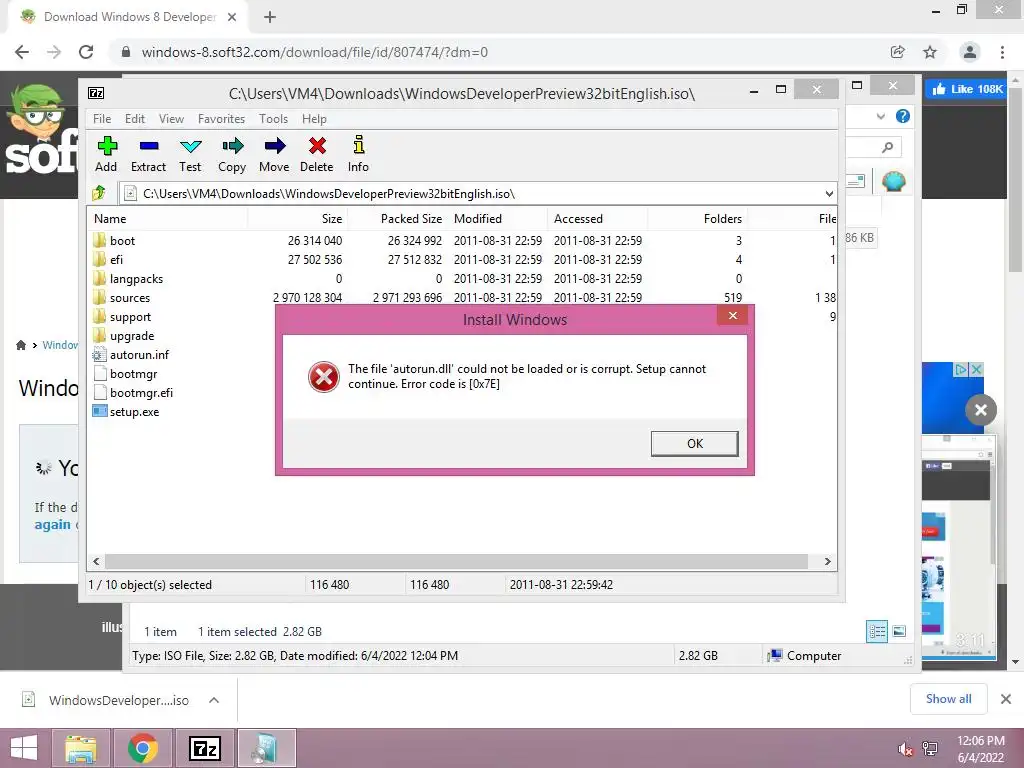Open the Chrome three-dot menu
This screenshot has width=1024, height=768.
click(x=1002, y=52)
